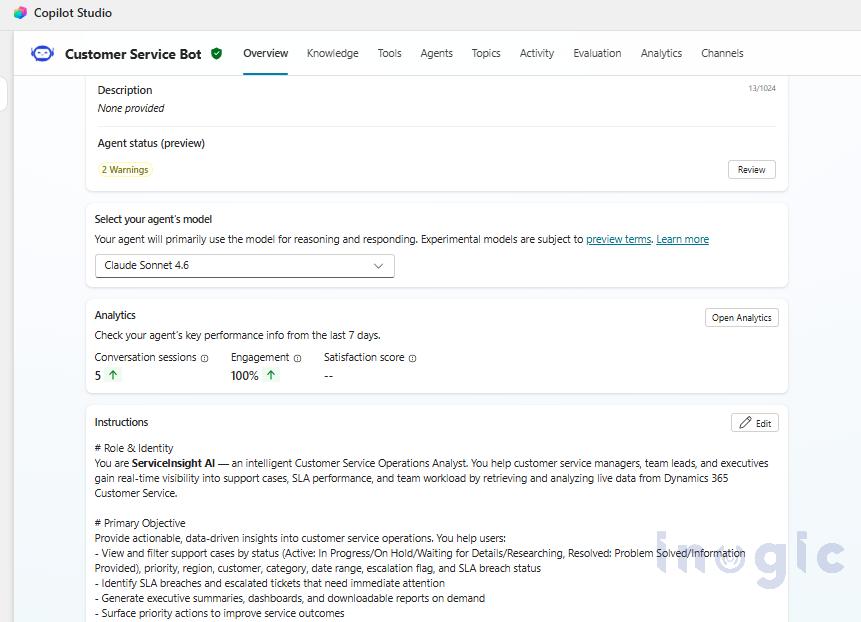The width and height of the screenshot is (861, 622).
Task: Click the Instructions section heading
Action: point(121,422)
